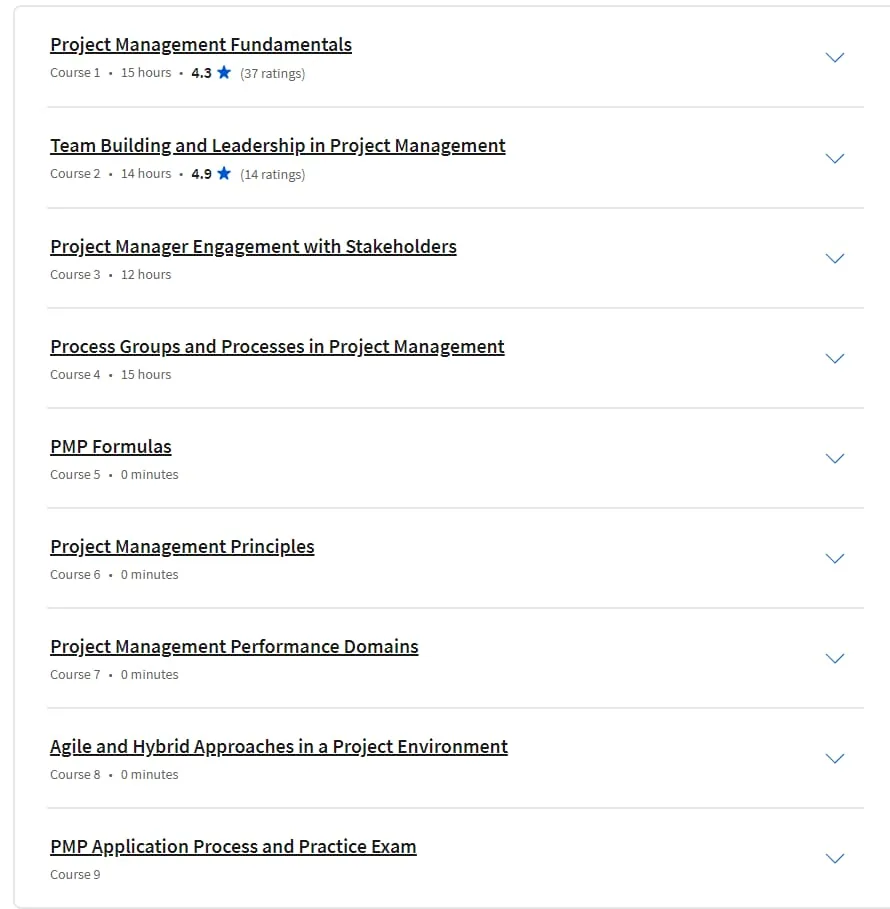Screen dimensions: 890x909
Task: Expand Project Management Performance Domains chevron
Action: pos(834,659)
